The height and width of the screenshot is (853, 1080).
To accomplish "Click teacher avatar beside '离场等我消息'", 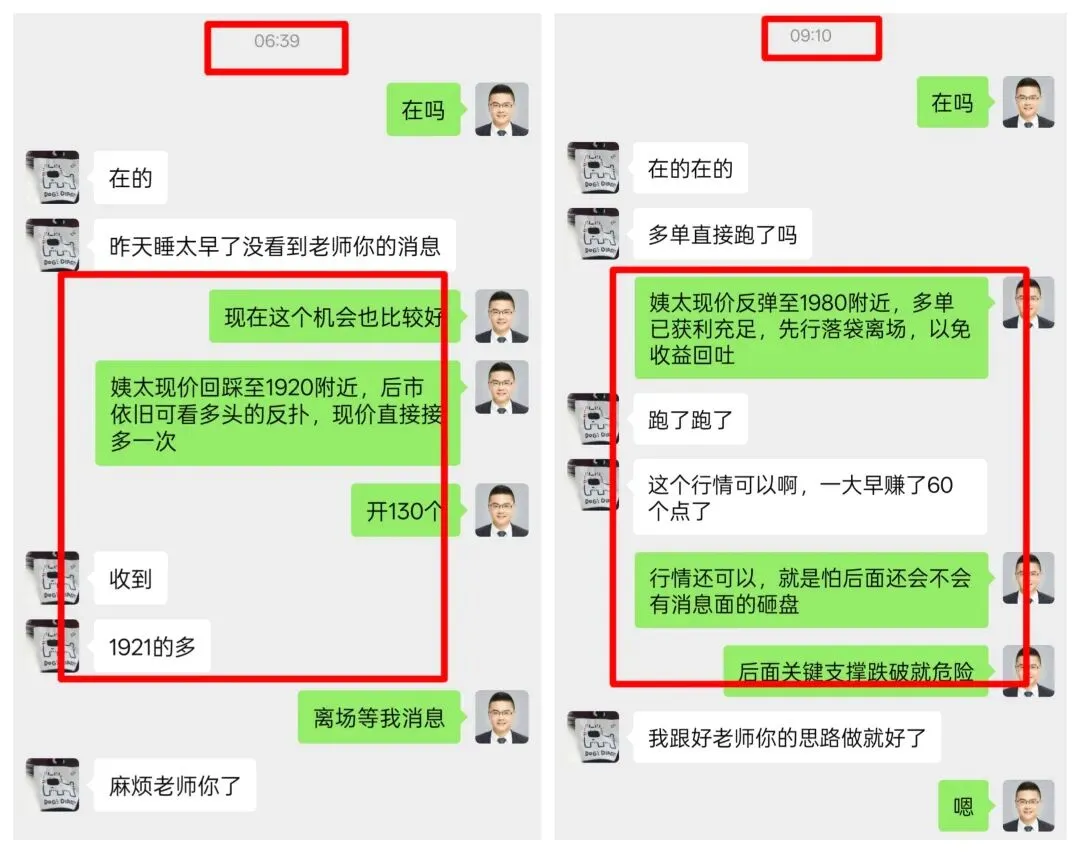I will pyautogui.click(x=502, y=717).
